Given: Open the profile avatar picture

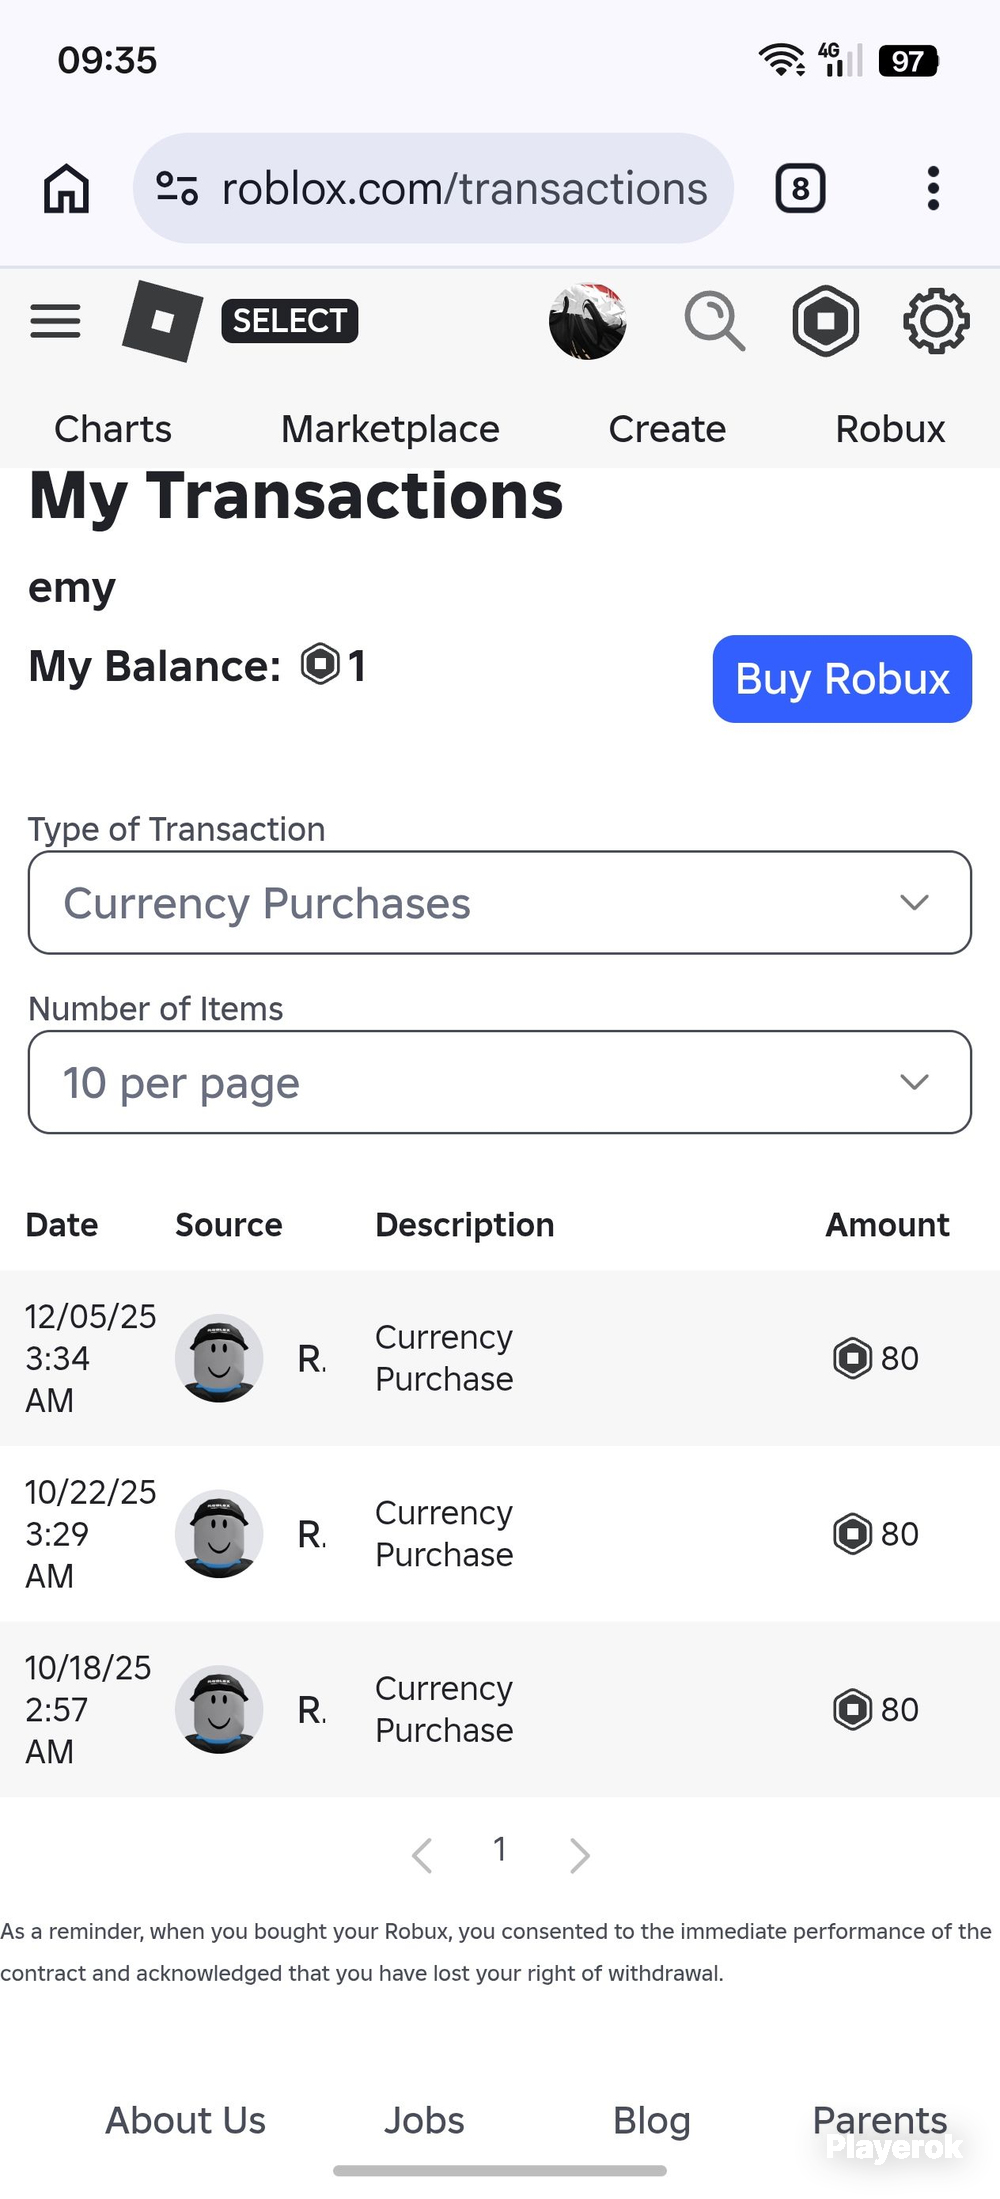Looking at the screenshot, I should [x=588, y=321].
